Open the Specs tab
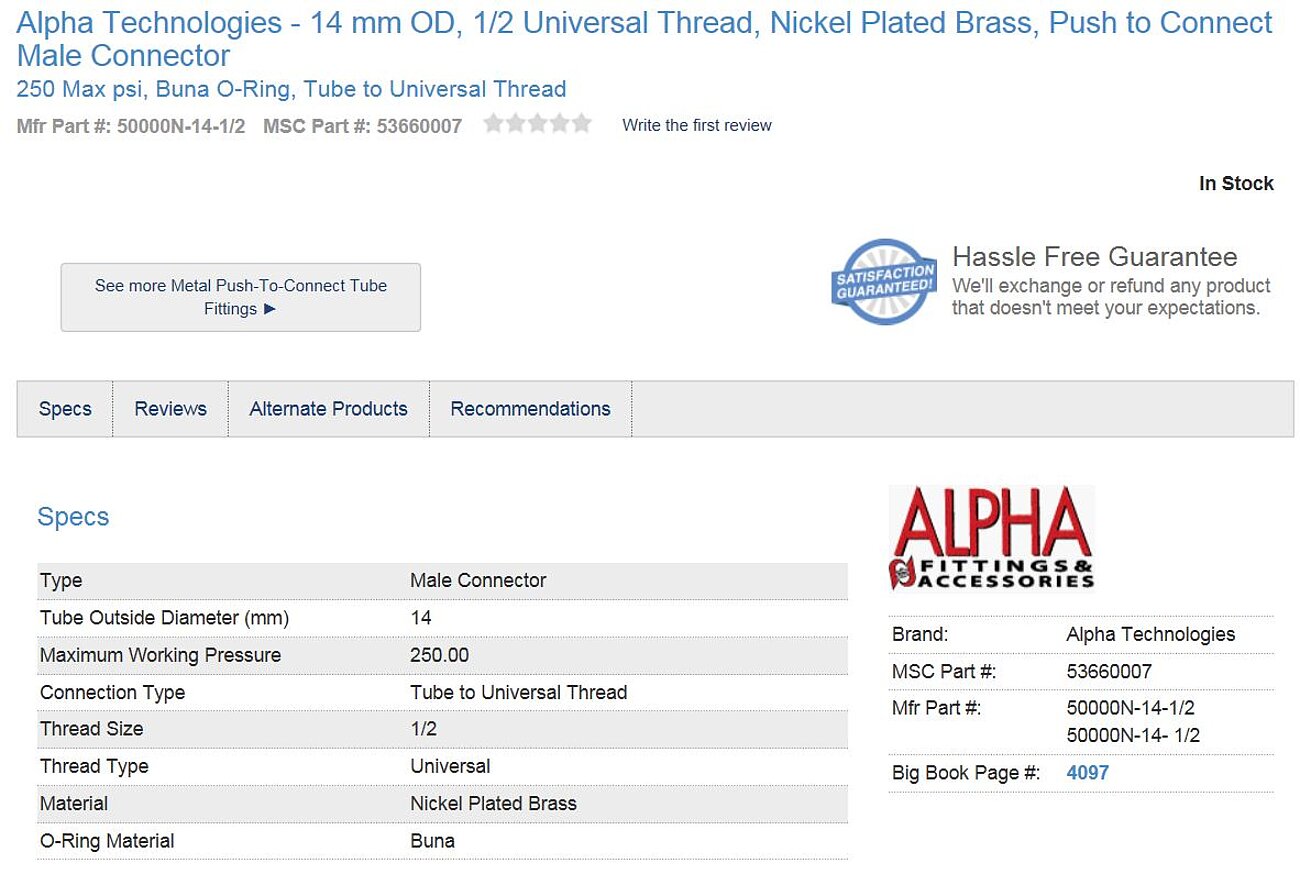The image size is (1300, 874). 65,409
